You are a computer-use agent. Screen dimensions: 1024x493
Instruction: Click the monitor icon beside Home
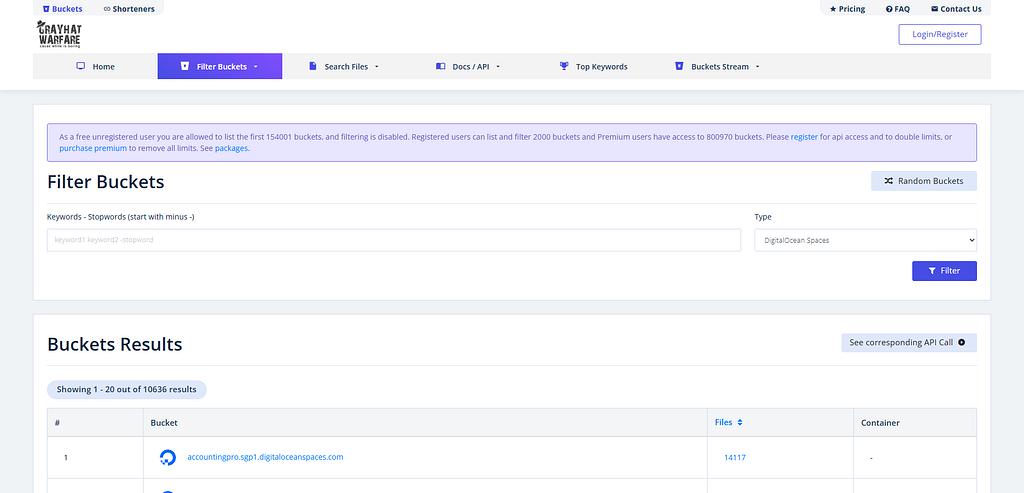point(81,66)
